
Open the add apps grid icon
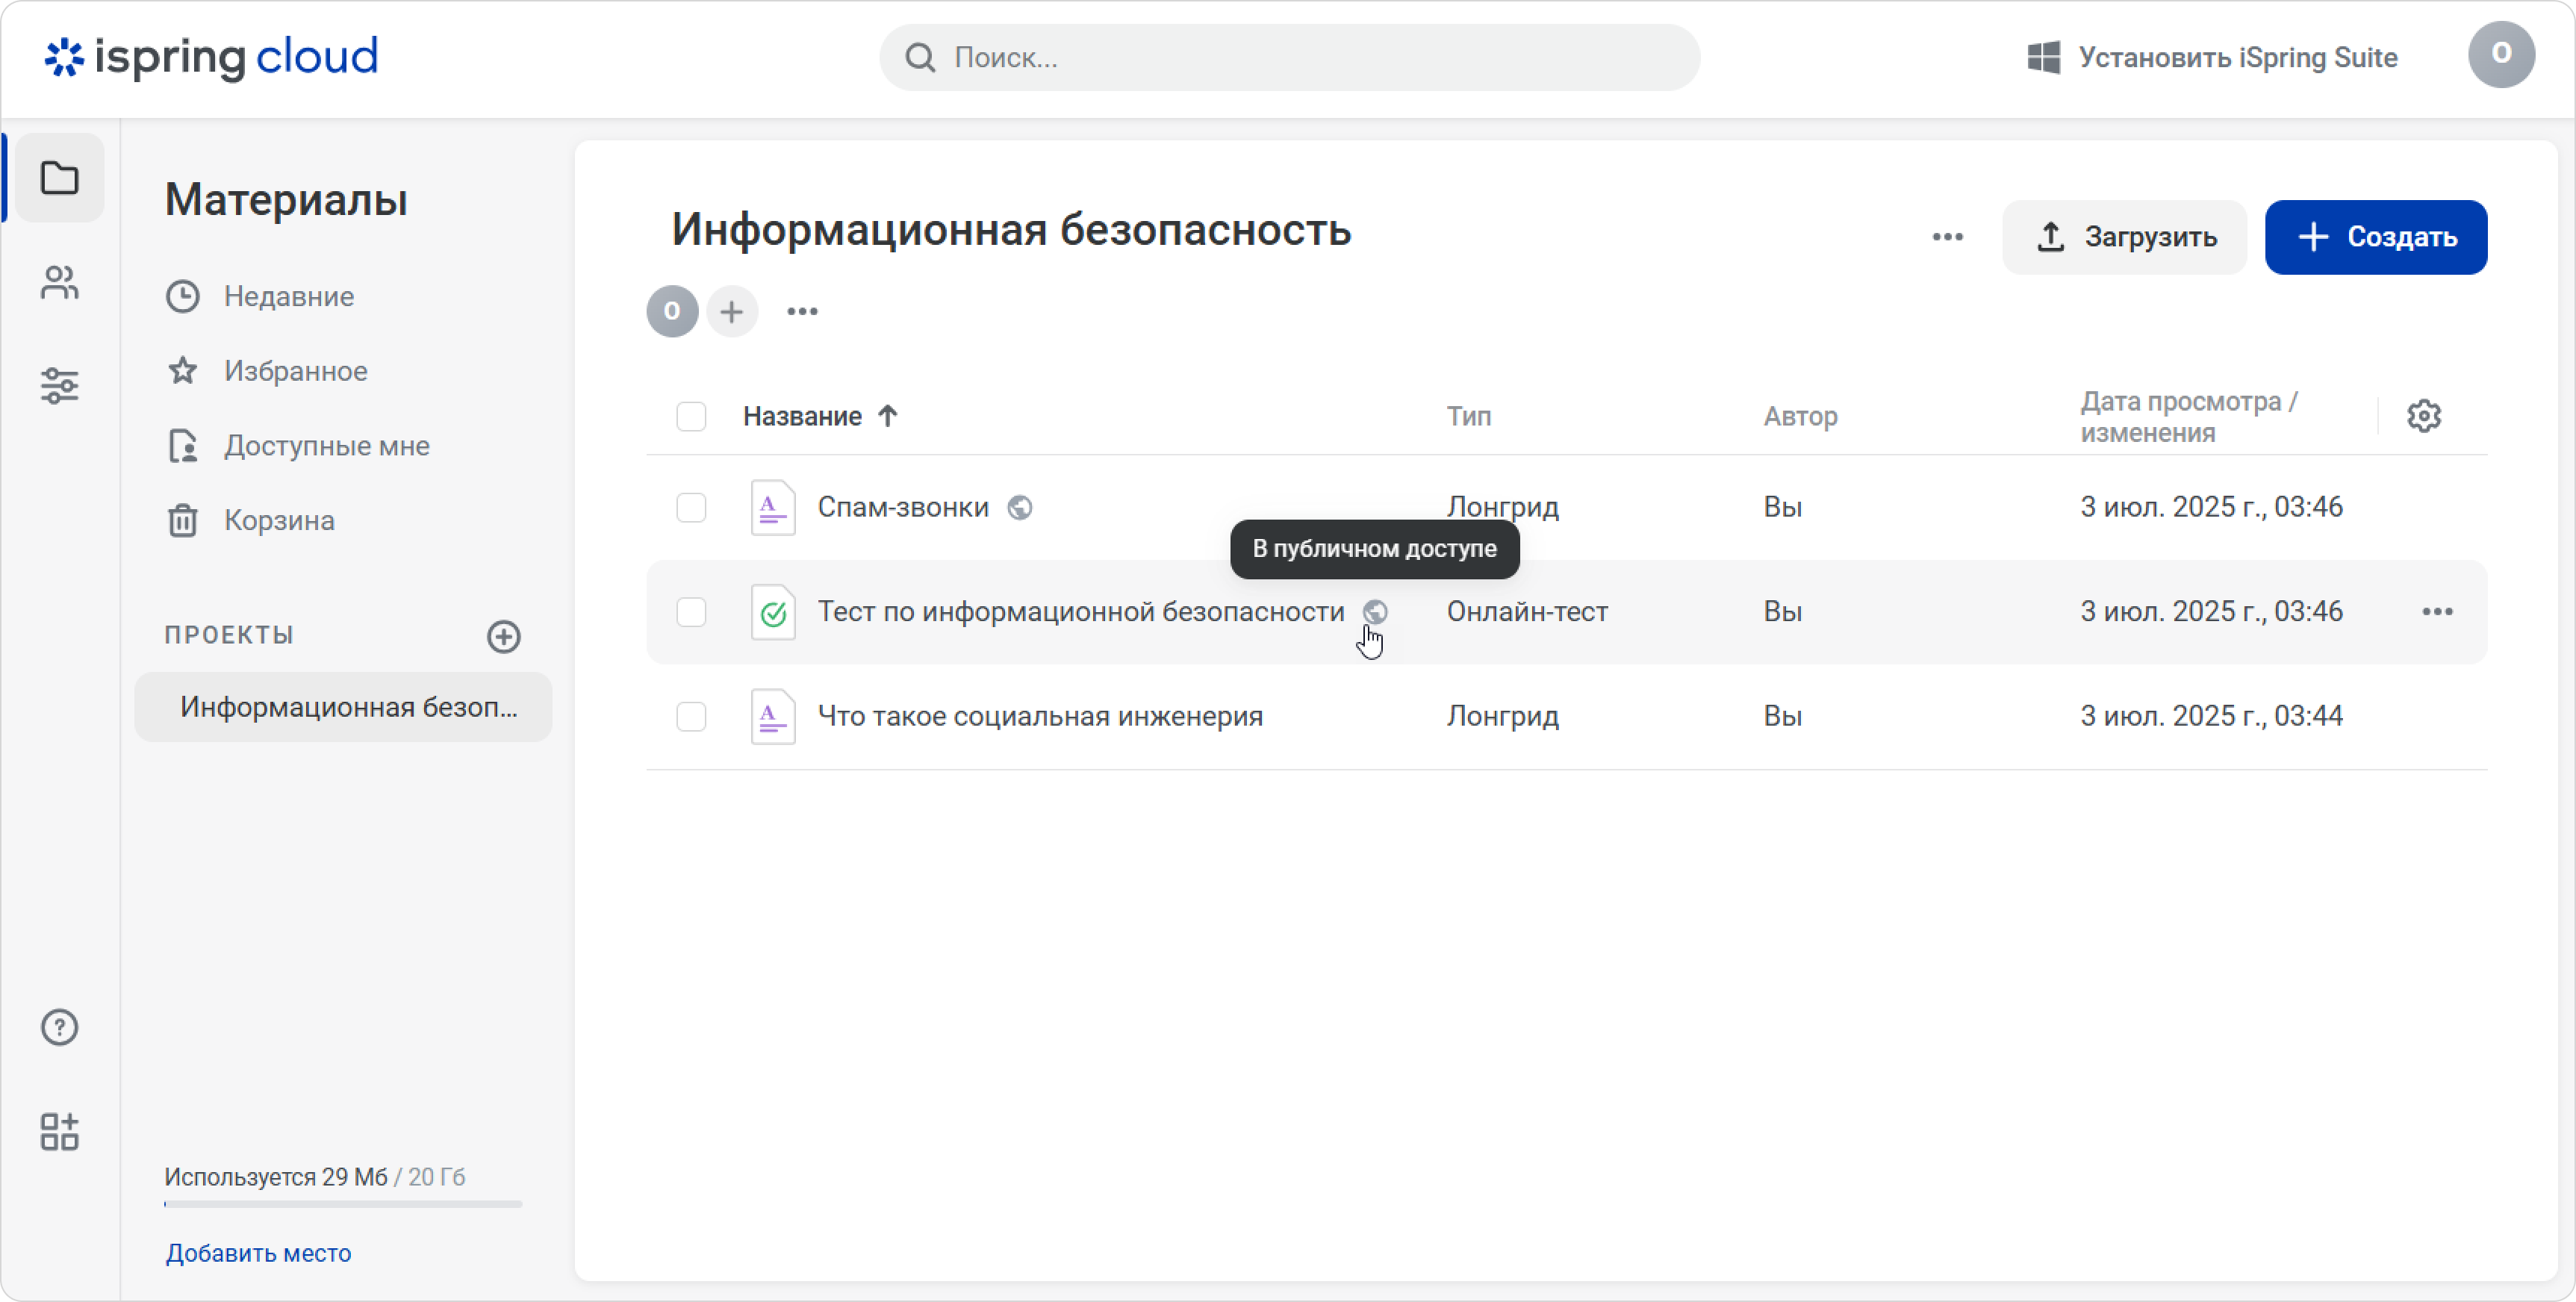[60, 1131]
